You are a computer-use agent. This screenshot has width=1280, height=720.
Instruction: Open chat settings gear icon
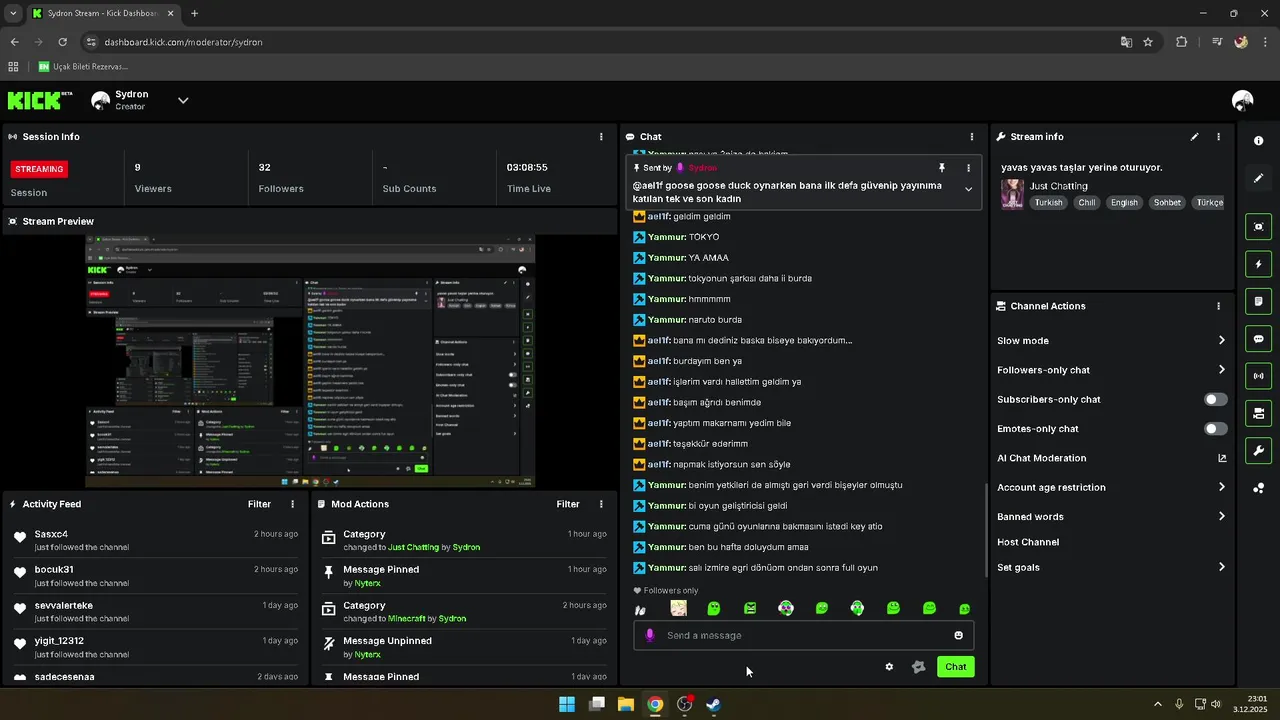889,667
